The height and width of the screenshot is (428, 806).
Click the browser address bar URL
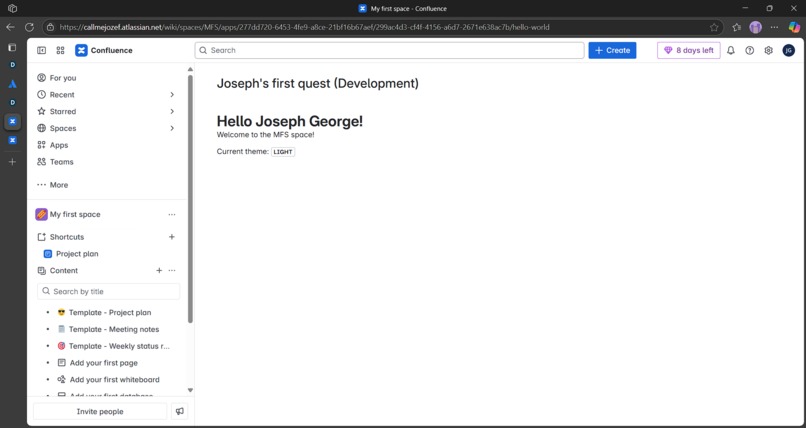[x=304, y=27]
